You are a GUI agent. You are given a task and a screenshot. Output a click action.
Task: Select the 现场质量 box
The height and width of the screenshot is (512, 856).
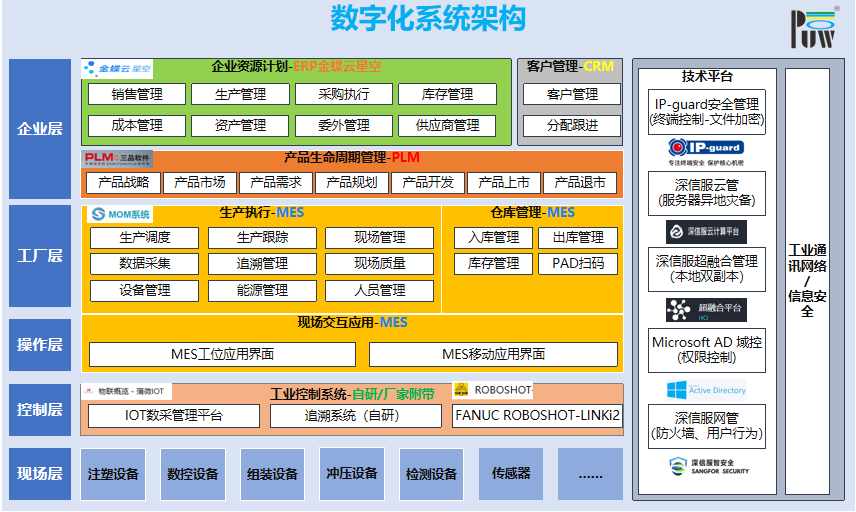point(379,264)
